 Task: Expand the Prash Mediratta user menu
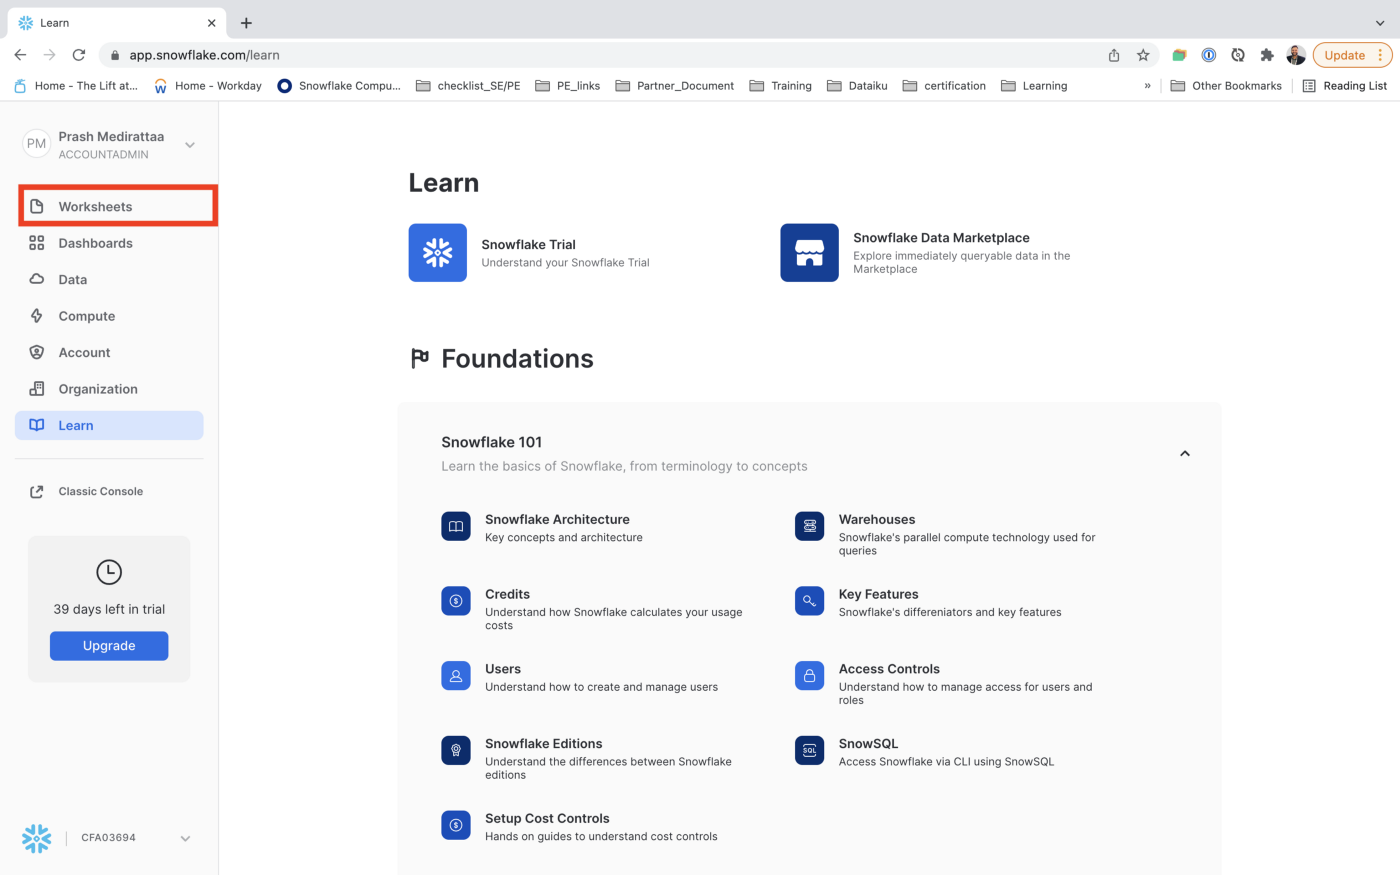(x=190, y=145)
